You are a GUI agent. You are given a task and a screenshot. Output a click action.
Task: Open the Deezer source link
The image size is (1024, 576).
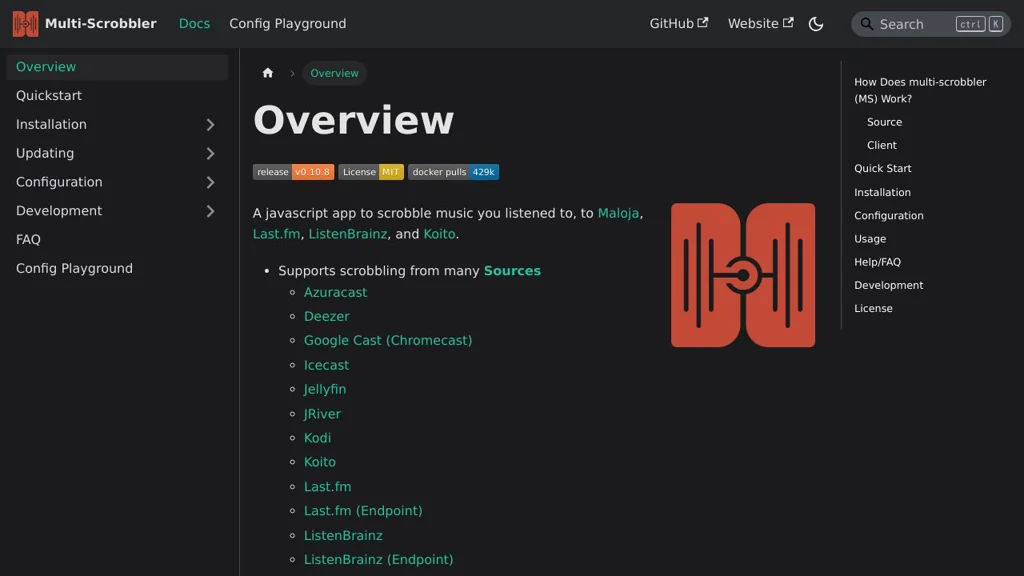pos(327,316)
